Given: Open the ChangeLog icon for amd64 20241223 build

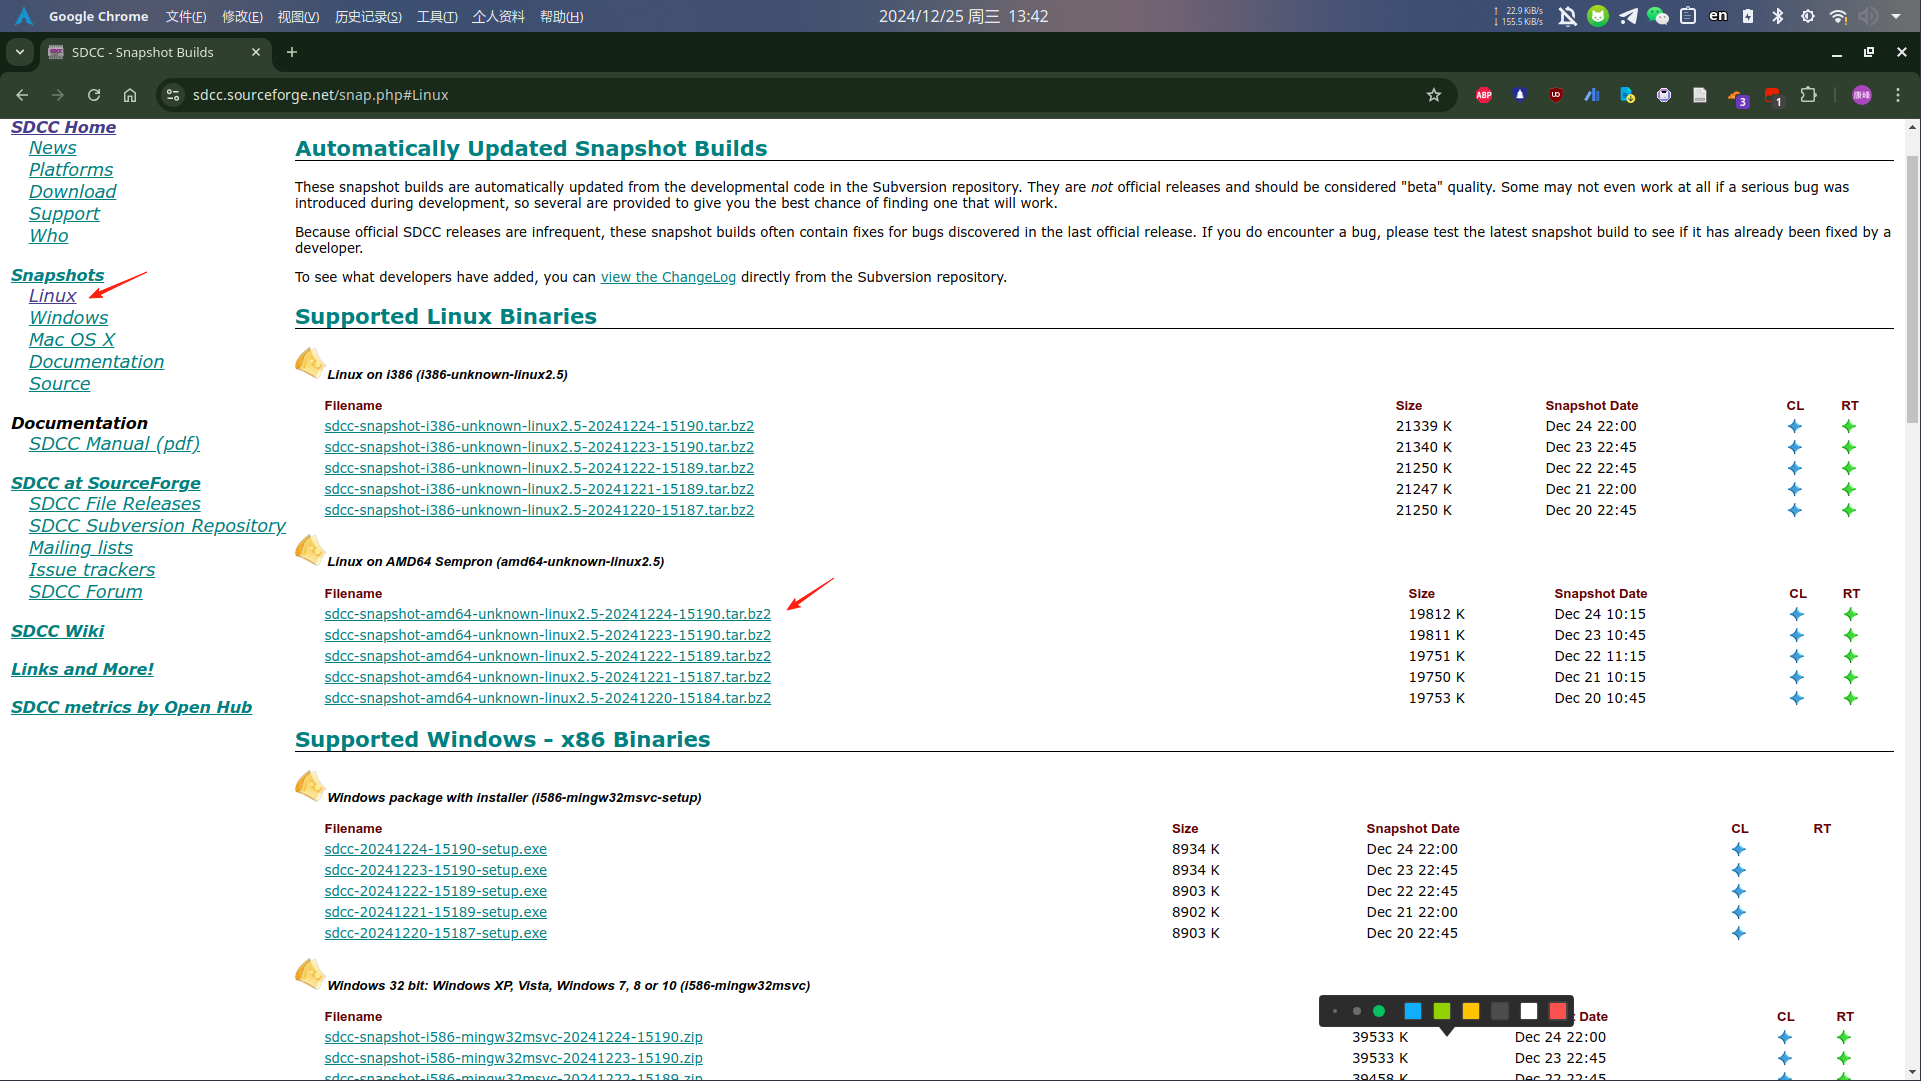Looking at the screenshot, I should coord(1797,635).
